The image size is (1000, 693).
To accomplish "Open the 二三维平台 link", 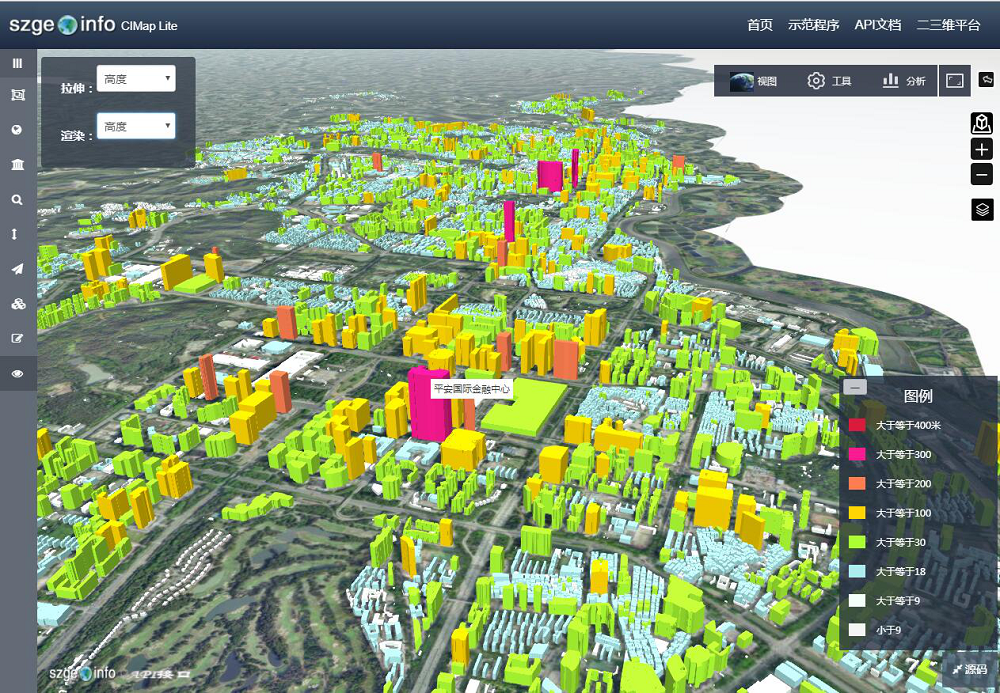I will (948, 25).
